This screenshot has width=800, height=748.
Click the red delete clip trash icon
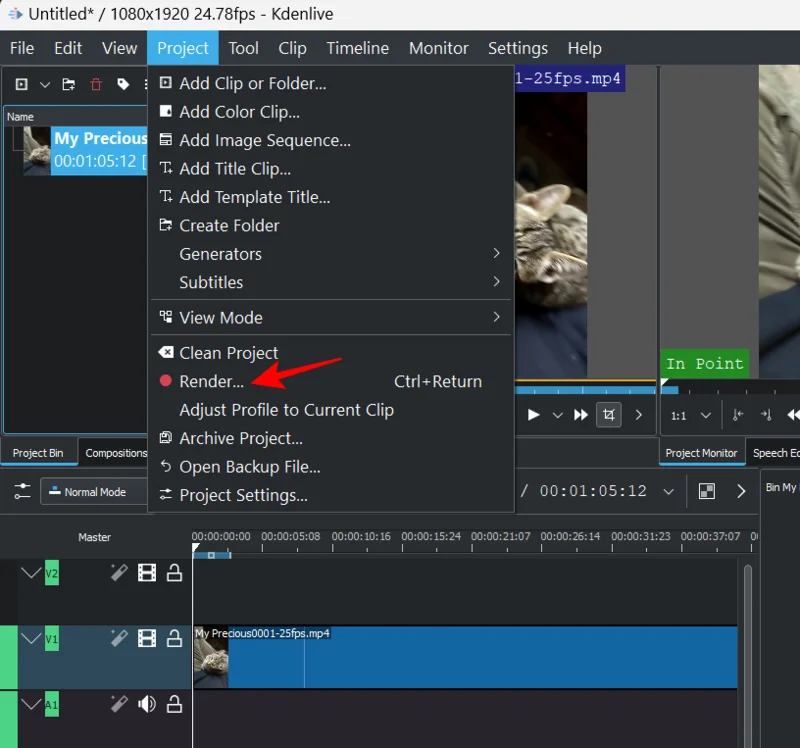pyautogui.click(x=96, y=84)
